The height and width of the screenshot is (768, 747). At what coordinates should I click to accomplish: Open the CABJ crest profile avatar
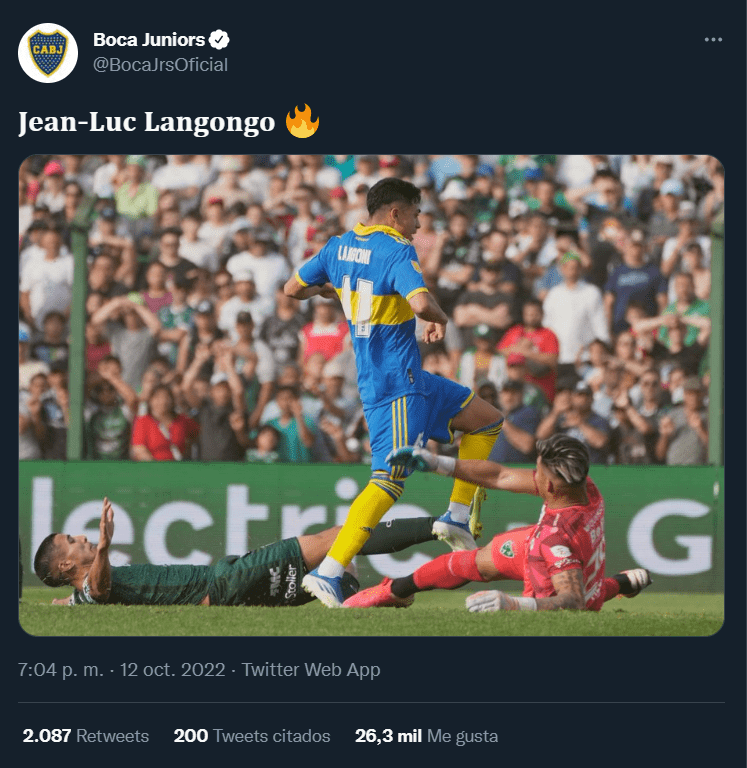[48, 53]
